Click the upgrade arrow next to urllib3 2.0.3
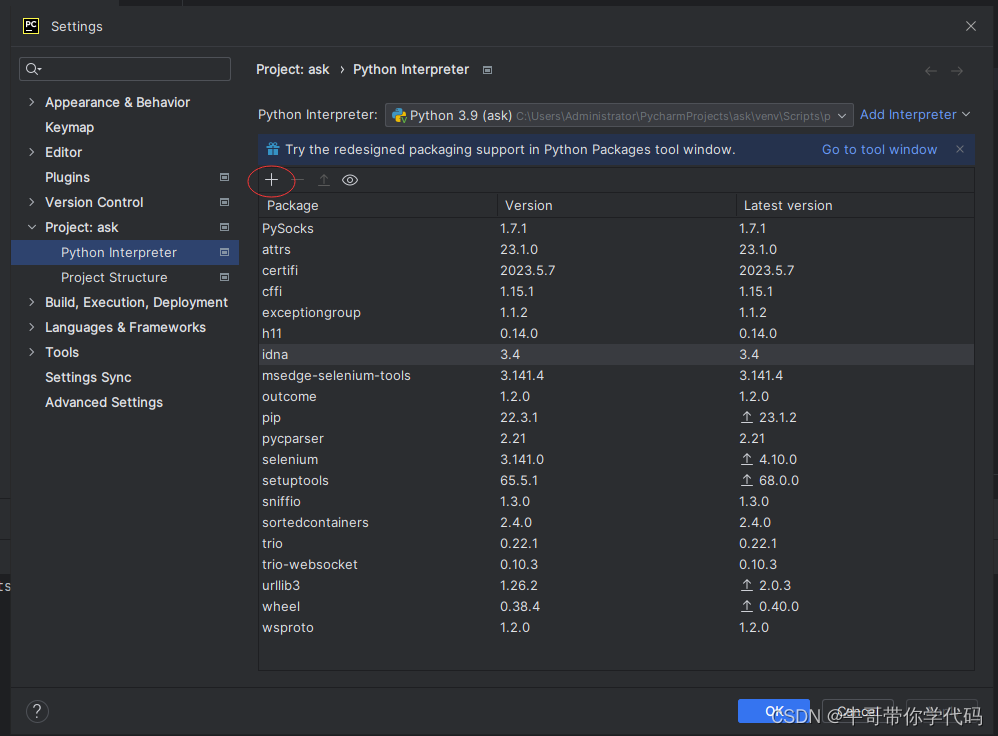 click(747, 585)
